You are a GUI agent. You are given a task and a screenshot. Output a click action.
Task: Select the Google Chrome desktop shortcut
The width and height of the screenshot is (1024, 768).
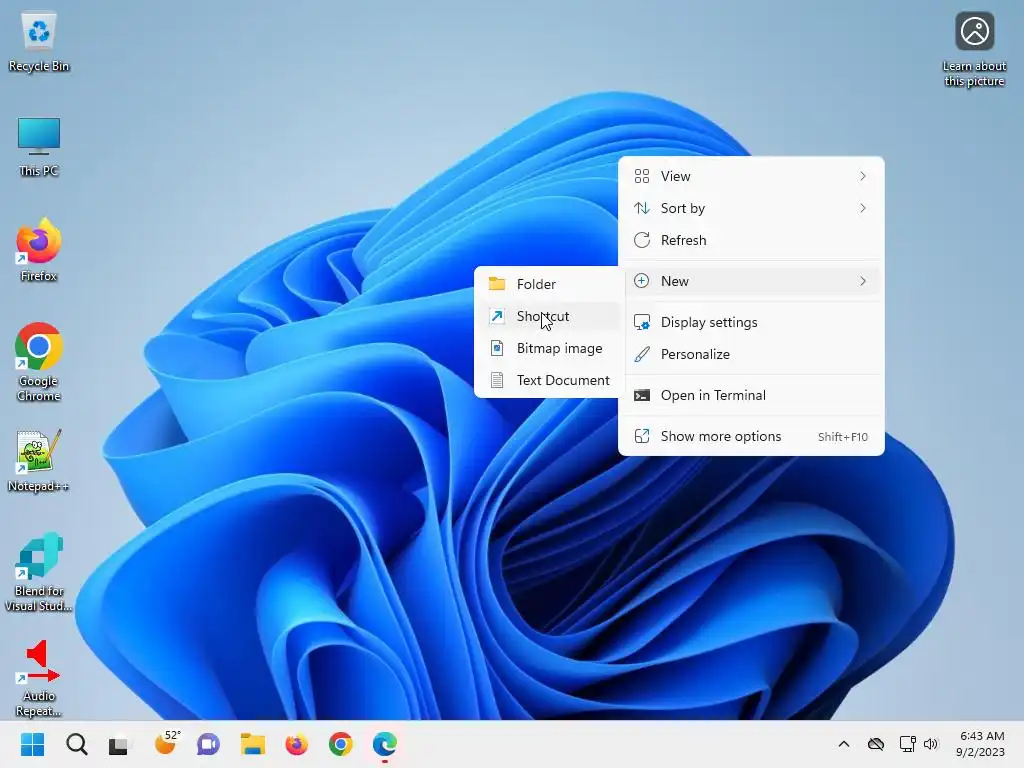tap(39, 362)
